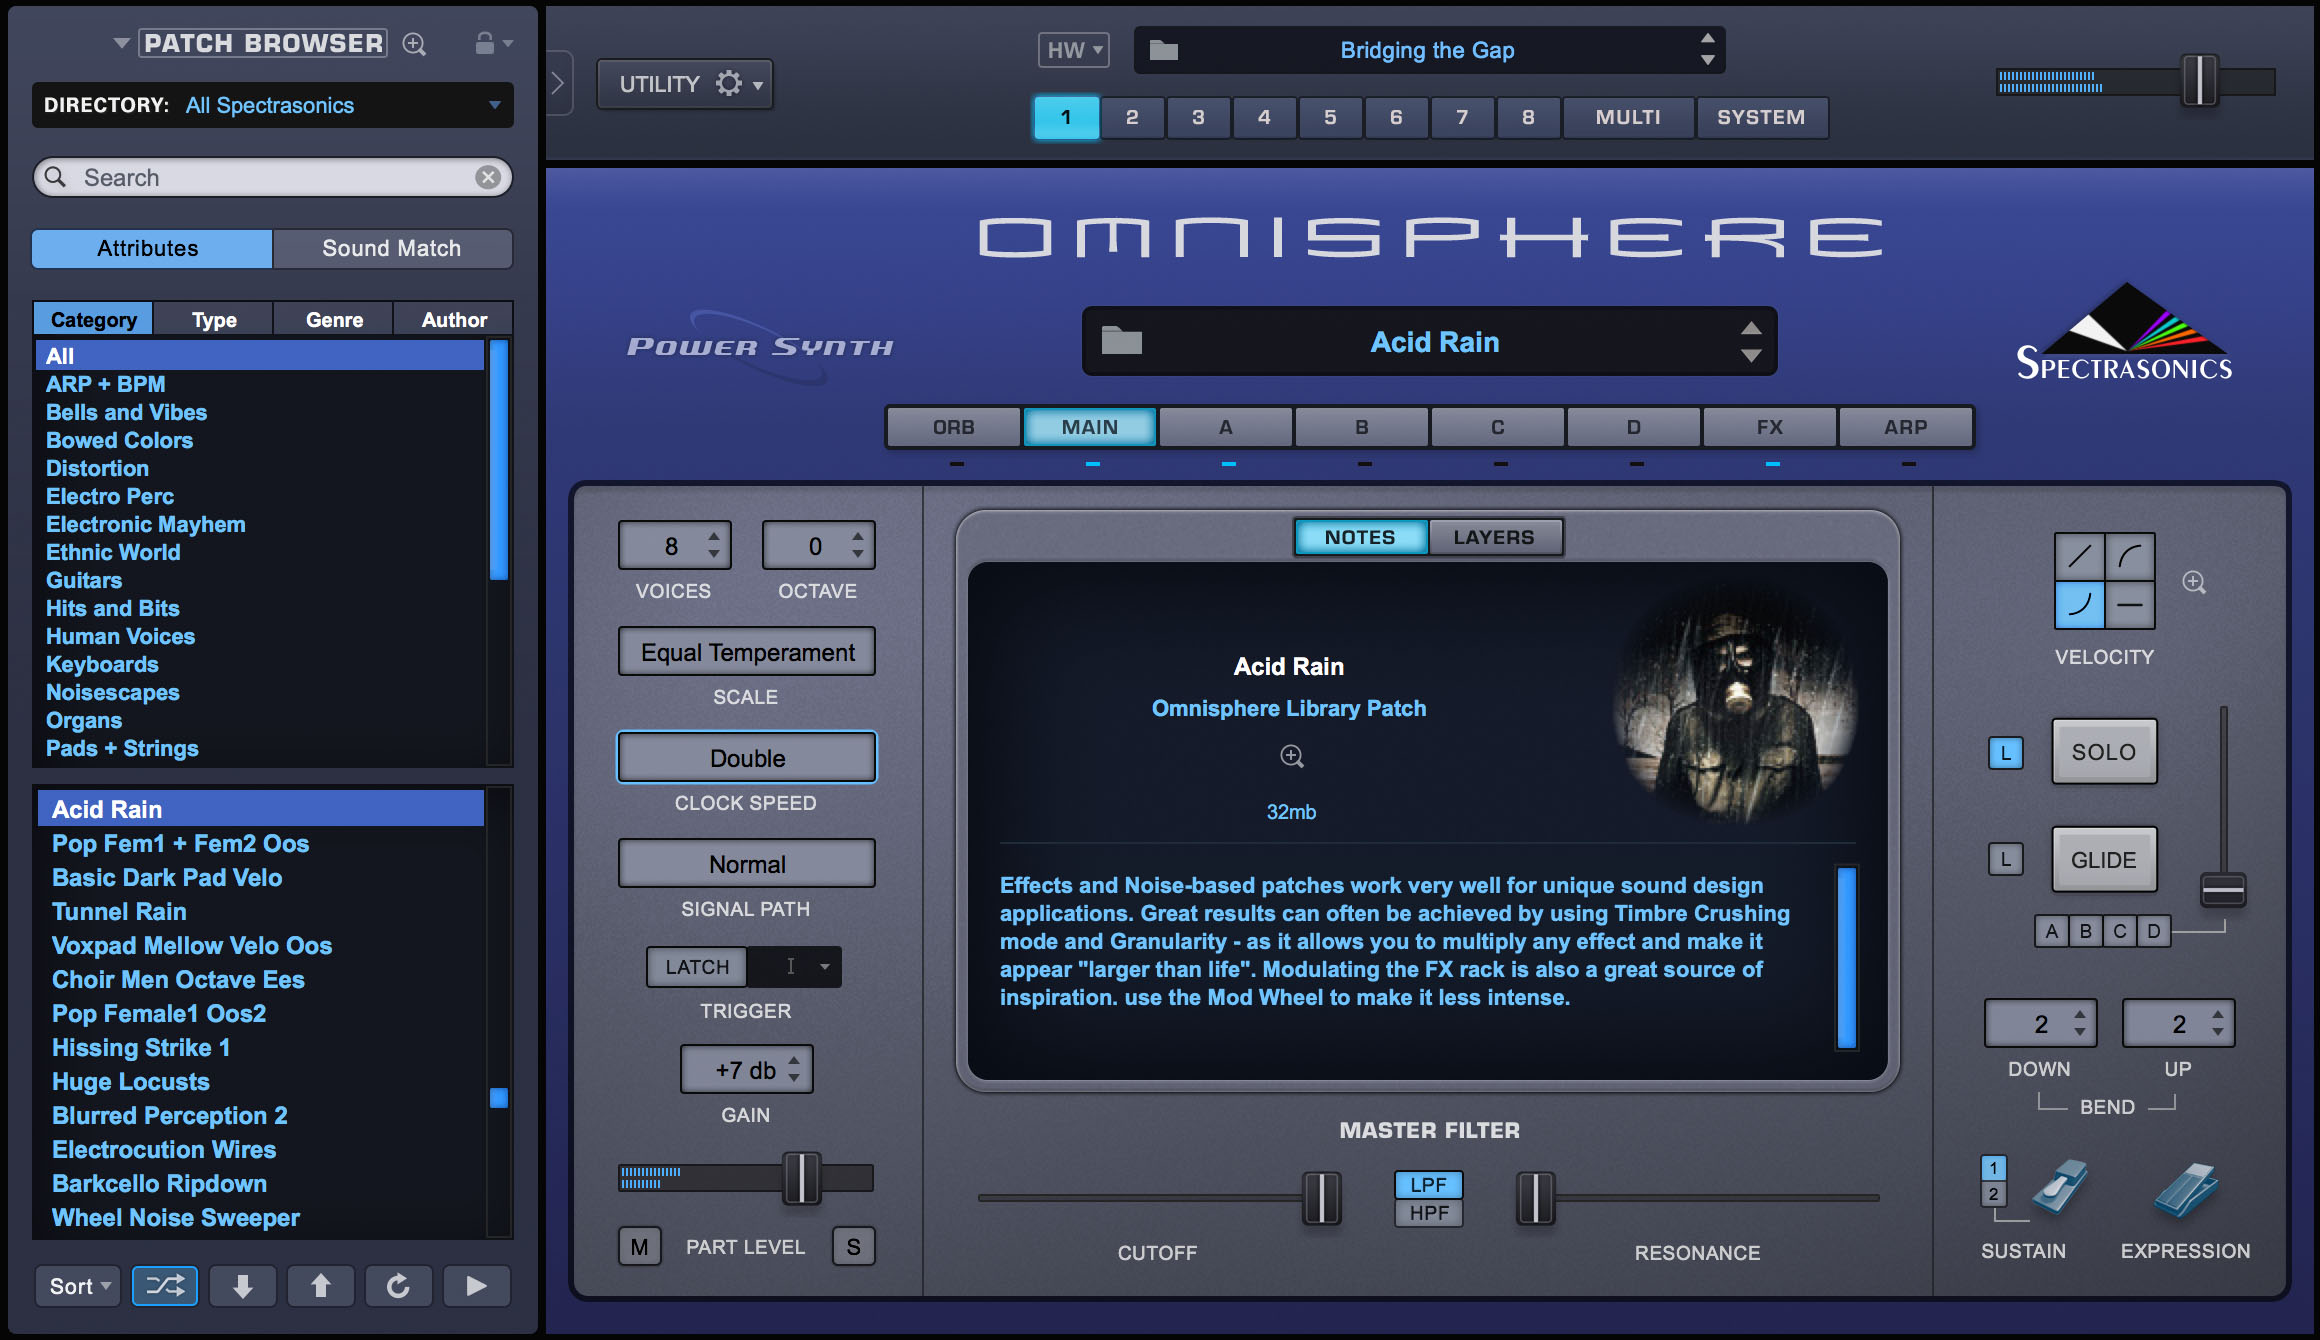Click the GLIDE icon button
2320x1340 pixels.
[x=2105, y=861]
